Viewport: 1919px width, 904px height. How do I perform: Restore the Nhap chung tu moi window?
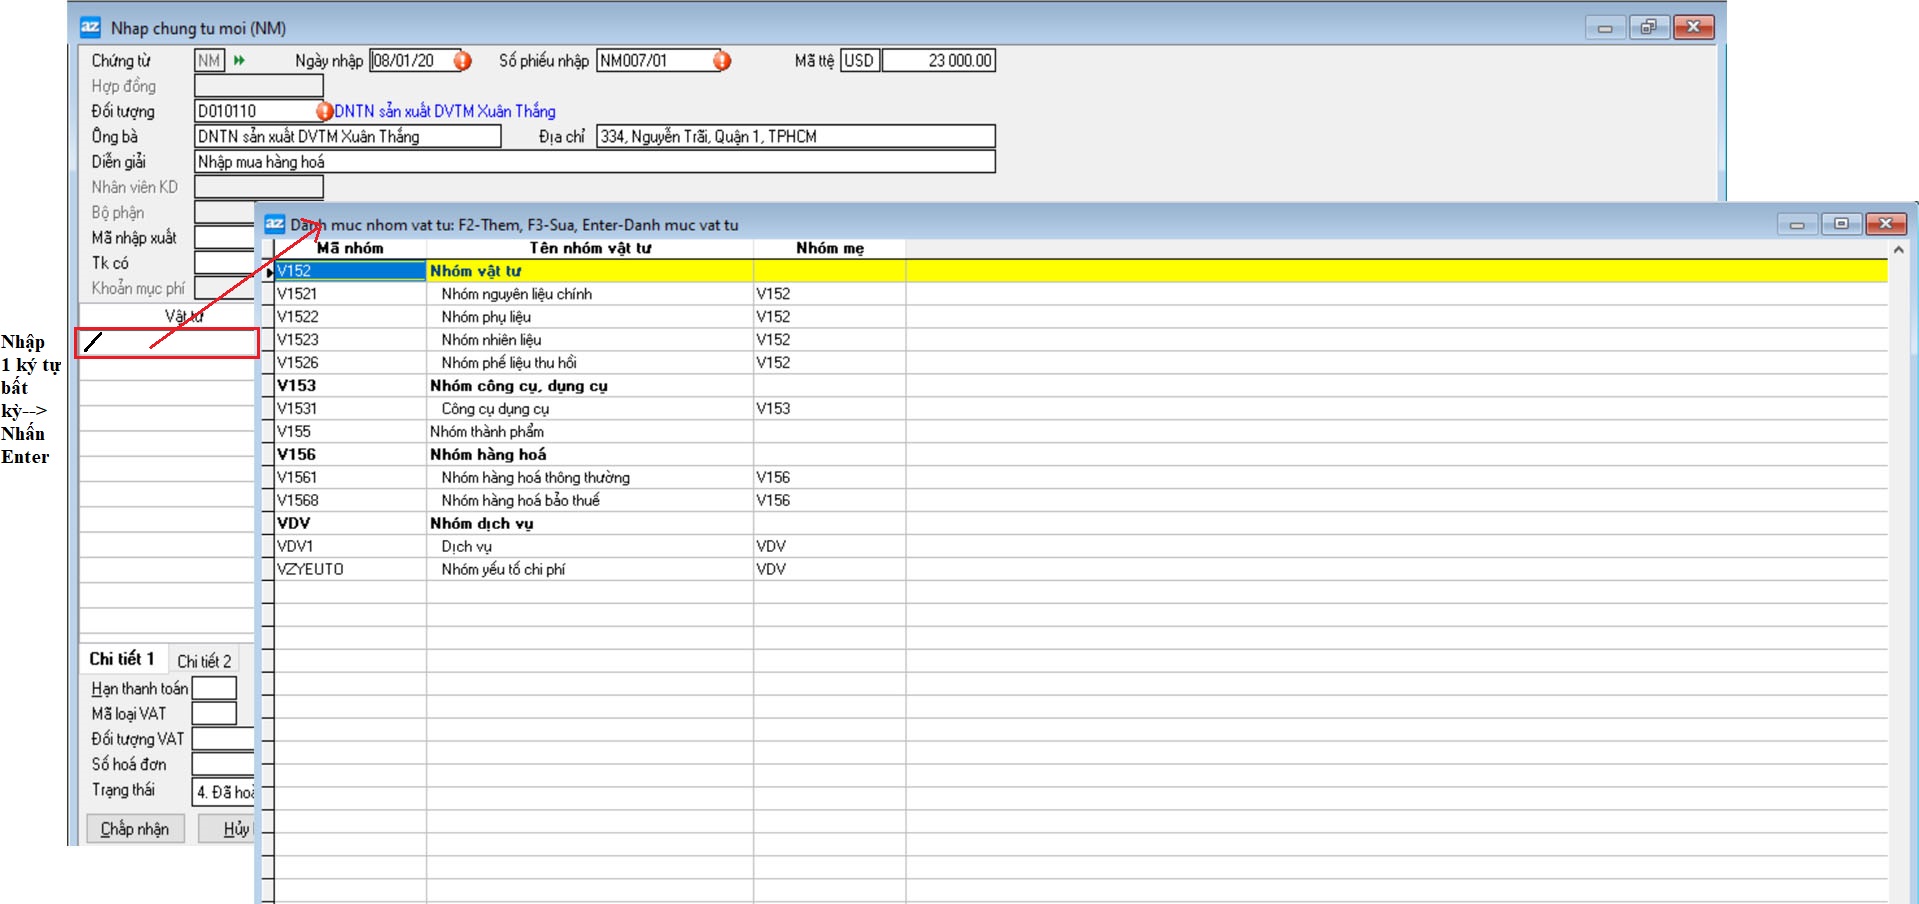tap(1648, 27)
